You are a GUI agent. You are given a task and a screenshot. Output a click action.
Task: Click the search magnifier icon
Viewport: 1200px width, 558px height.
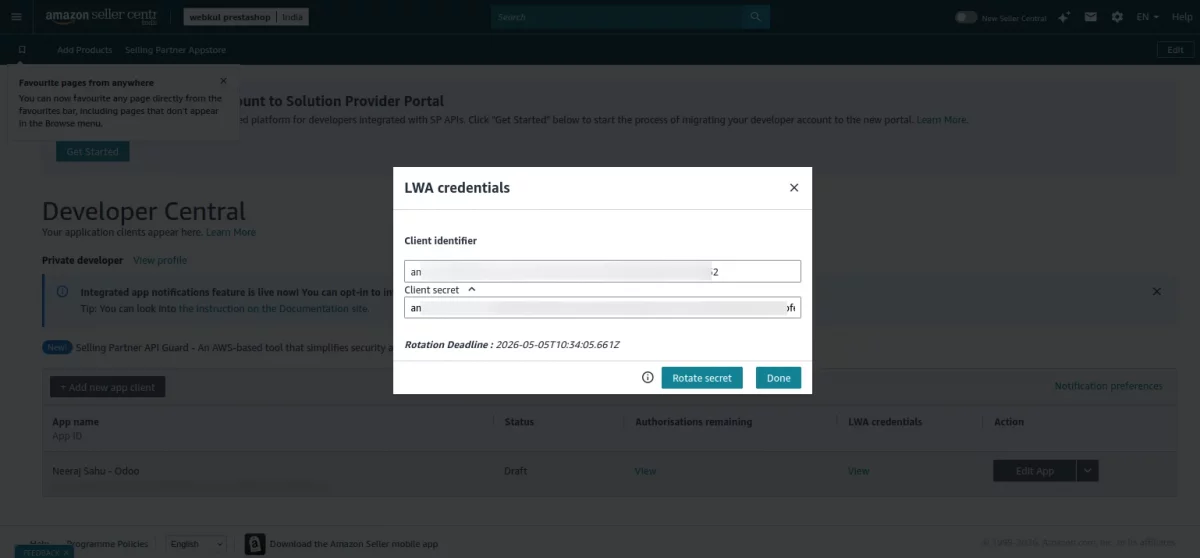pyautogui.click(x=756, y=17)
